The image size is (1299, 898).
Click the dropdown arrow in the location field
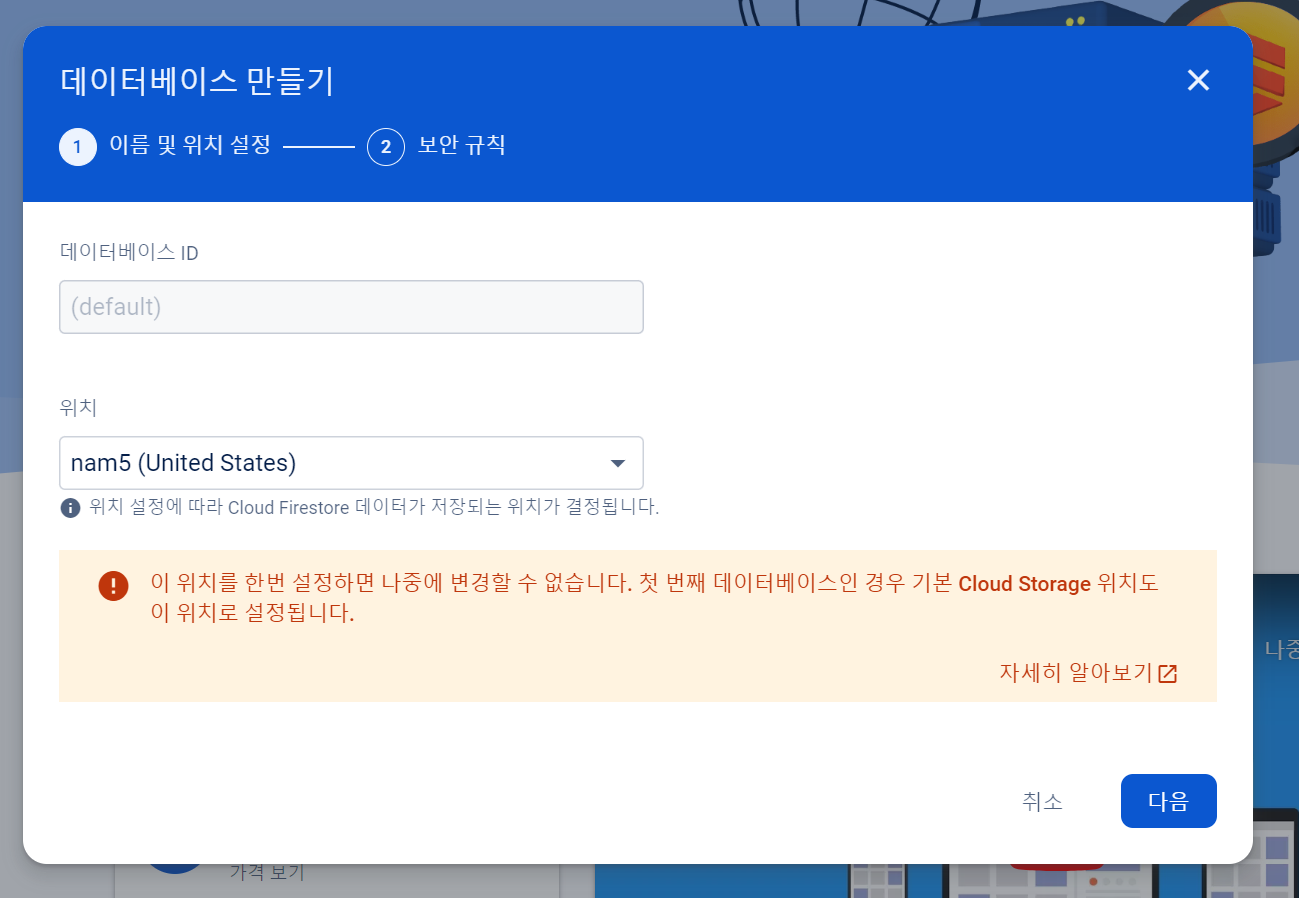pyautogui.click(x=618, y=463)
